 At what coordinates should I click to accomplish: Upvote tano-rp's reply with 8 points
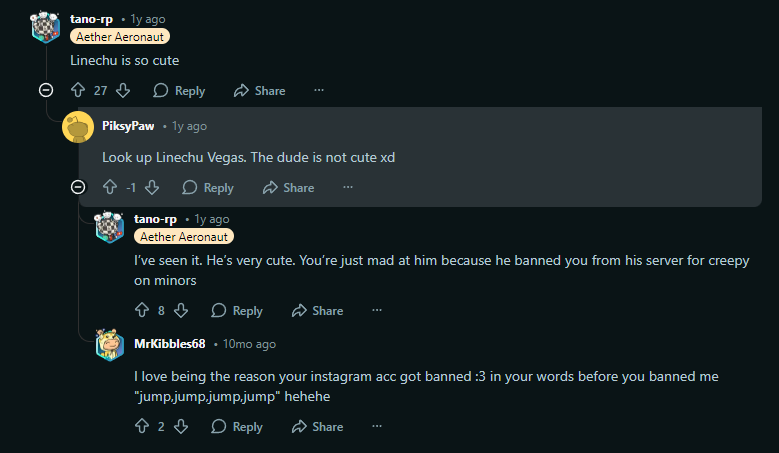(141, 311)
